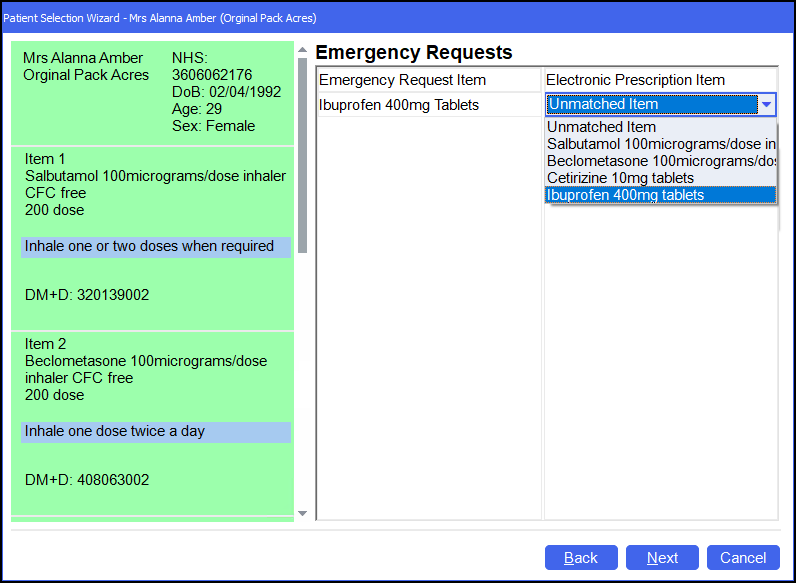Select highlighted Ibuprofen 400mg tablets list option

click(x=626, y=195)
